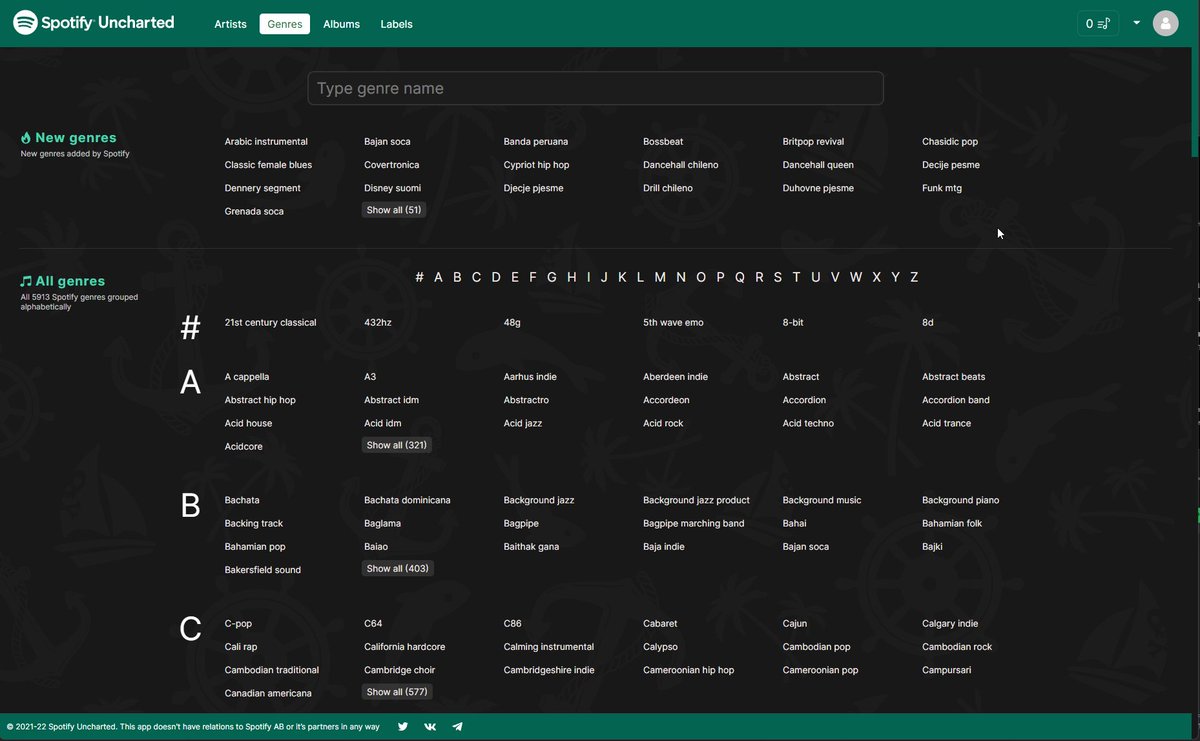Viewport: 1200px width, 741px height.
Task: Open the C-pop genre
Action: point(238,624)
